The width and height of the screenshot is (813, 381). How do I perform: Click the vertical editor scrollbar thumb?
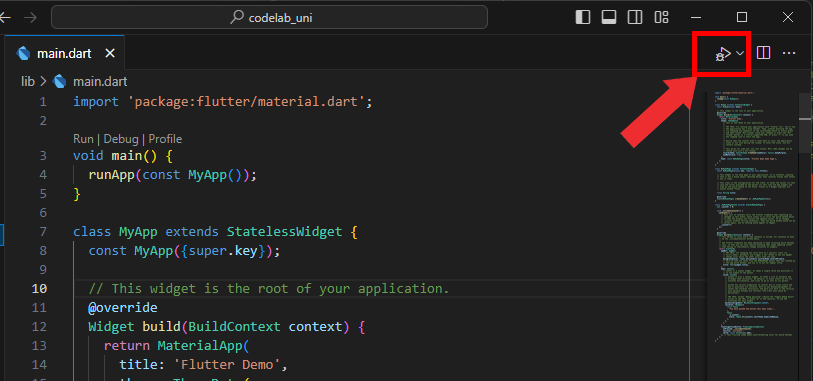click(806, 123)
